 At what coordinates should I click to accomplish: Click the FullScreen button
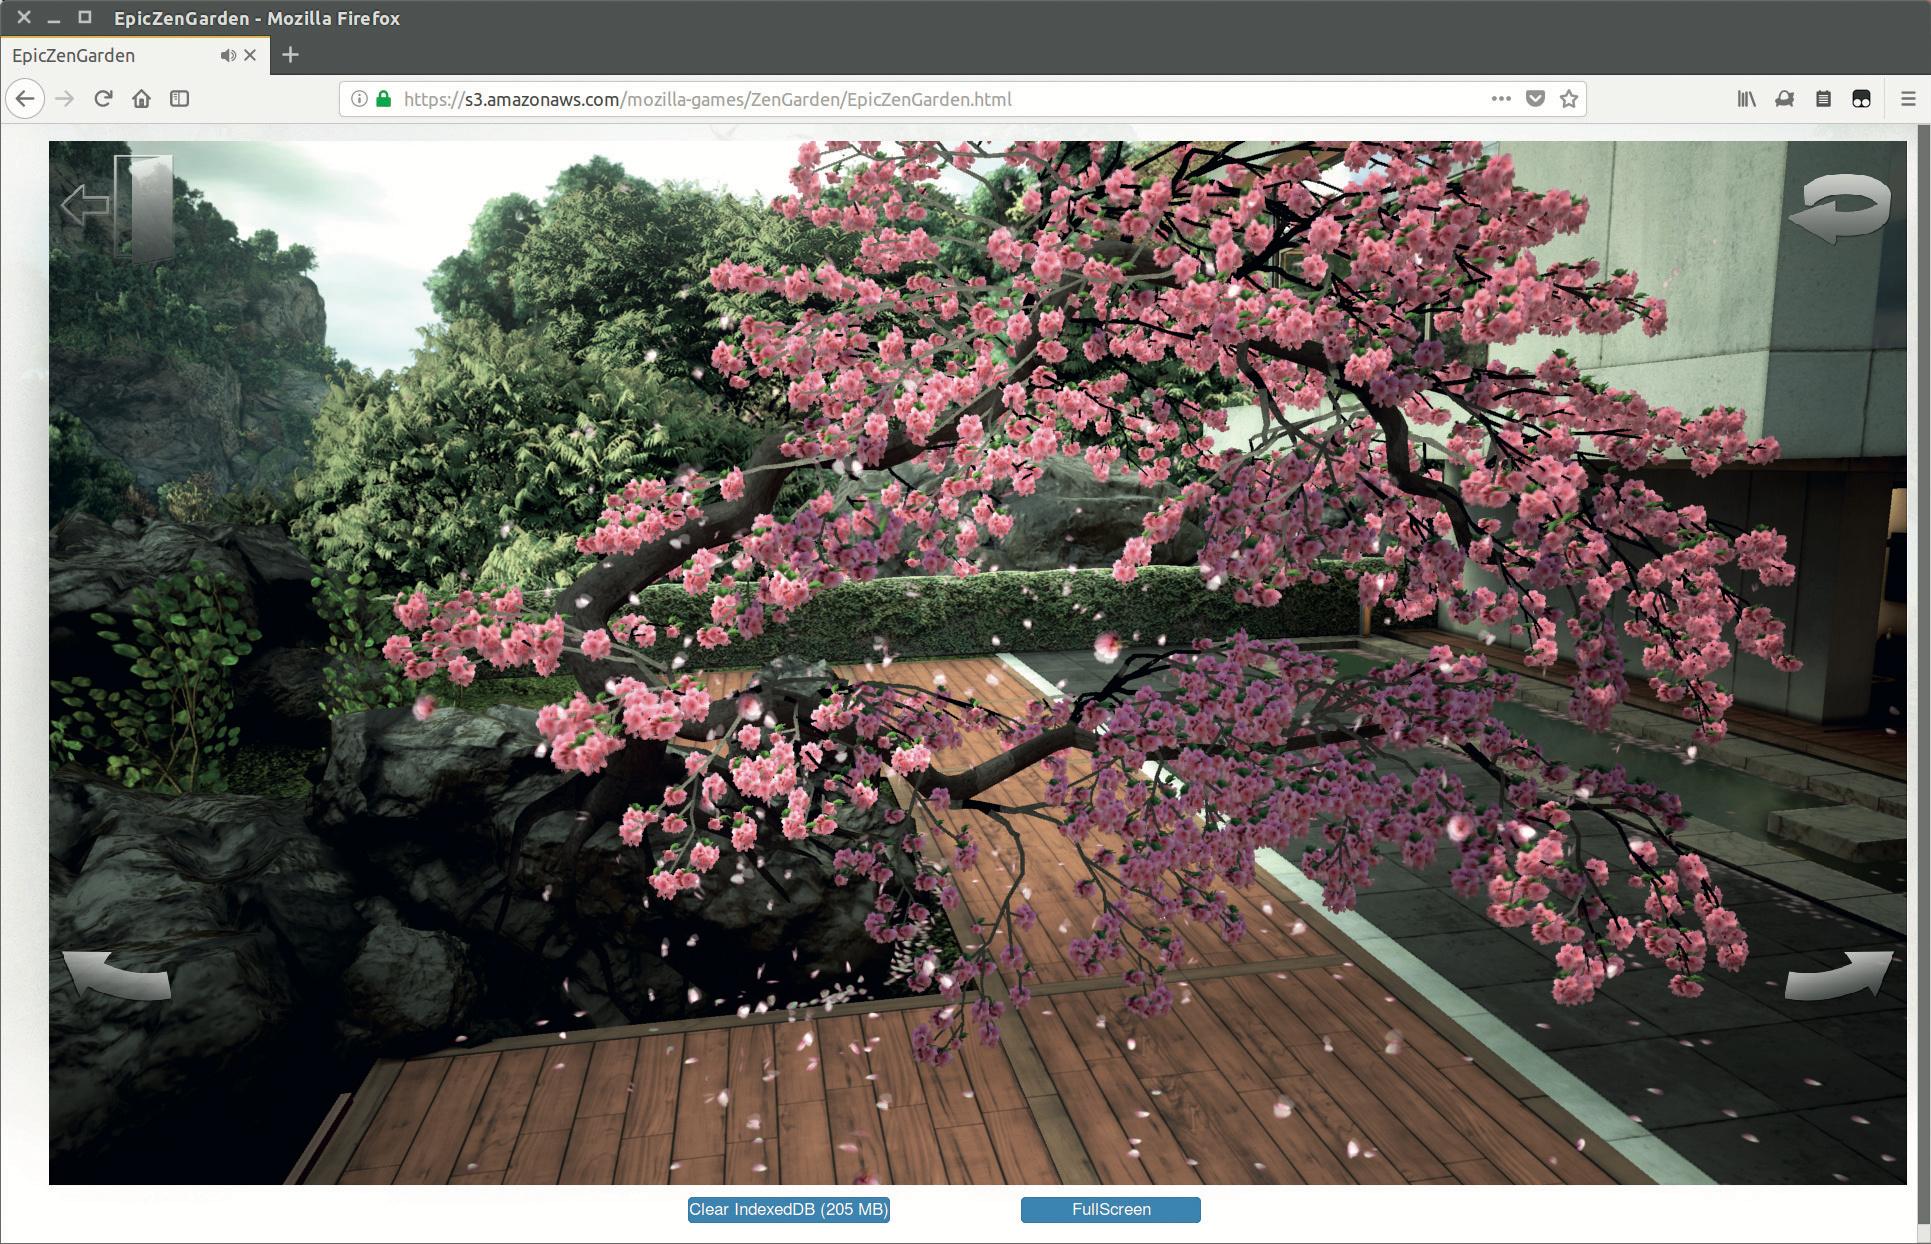1110,1210
